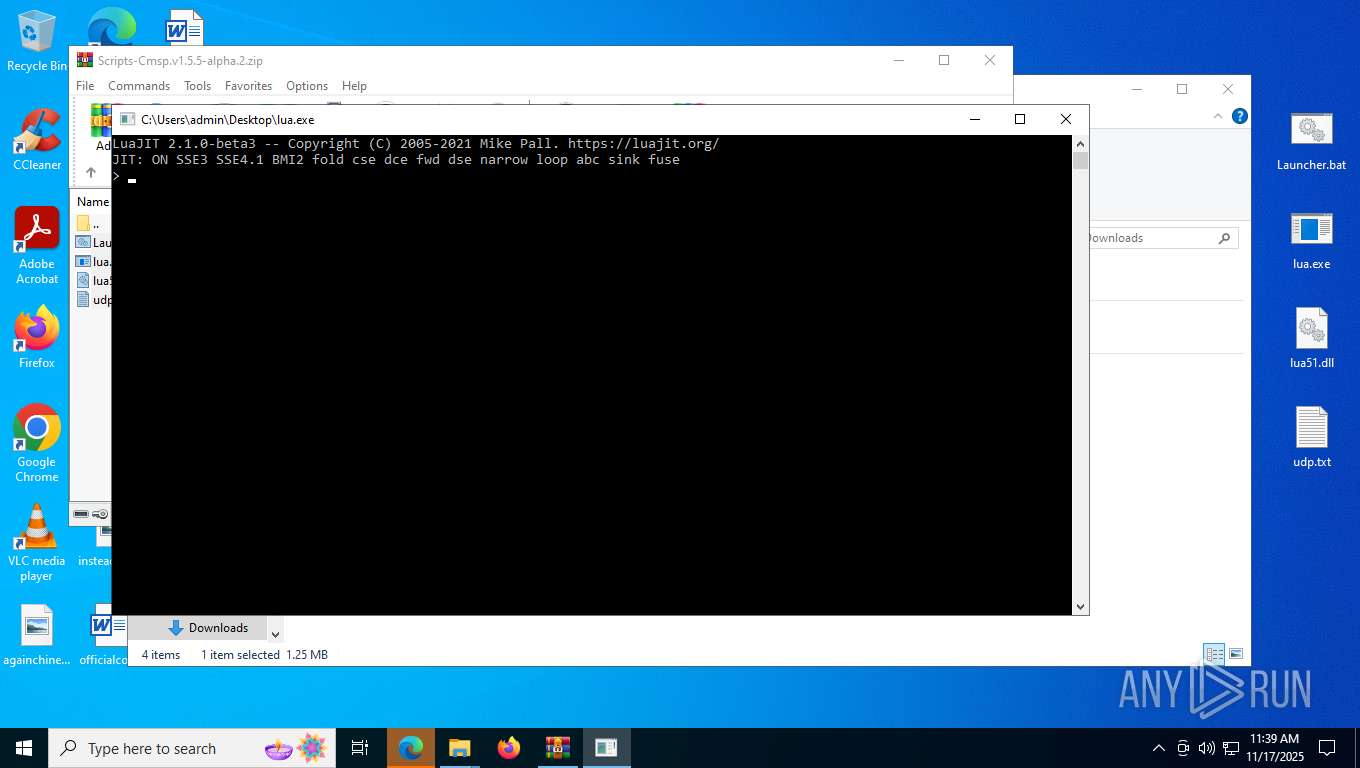Expand the File Explorer ribbon chevron
Screen dimensions: 1360x768
coord(1219,116)
